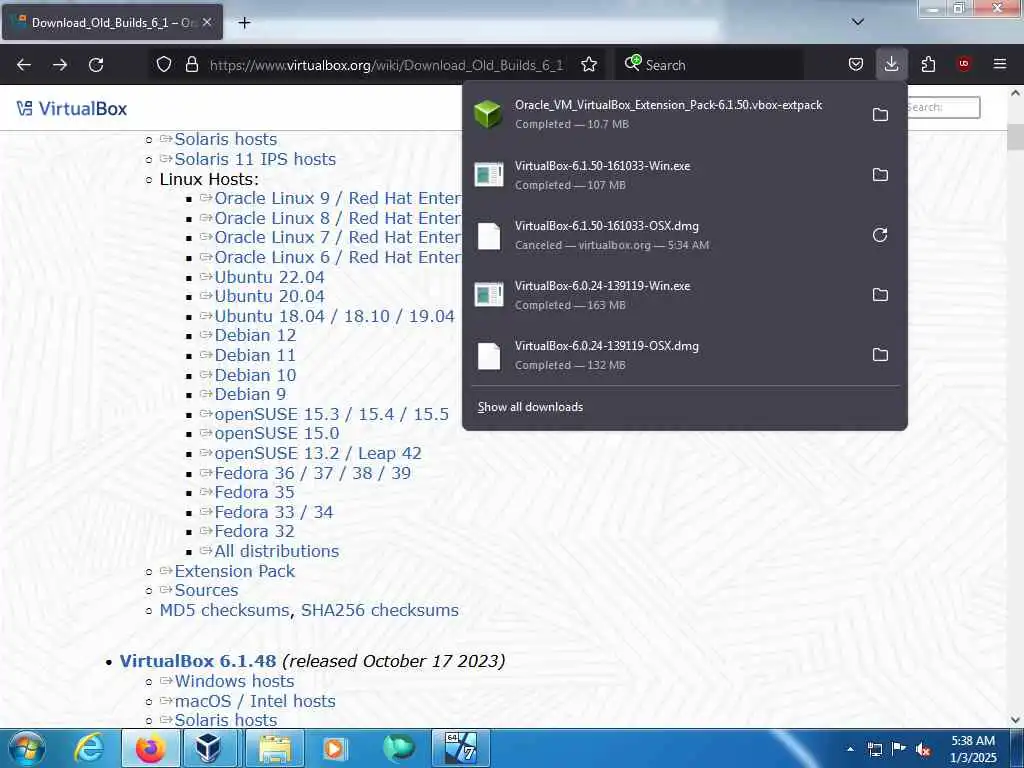Open the MD5 checksums link
Screen dimensions: 1024x768
224,611
